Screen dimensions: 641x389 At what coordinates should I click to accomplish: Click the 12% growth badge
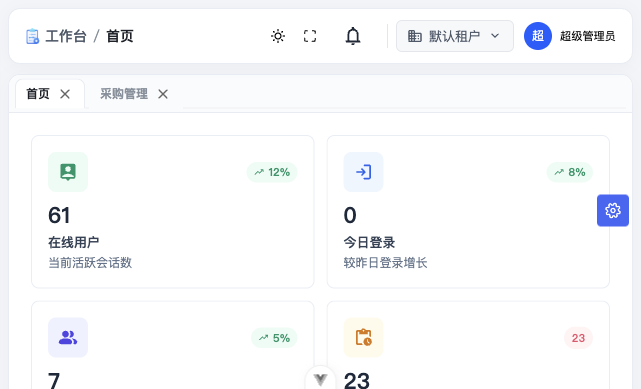[272, 172]
